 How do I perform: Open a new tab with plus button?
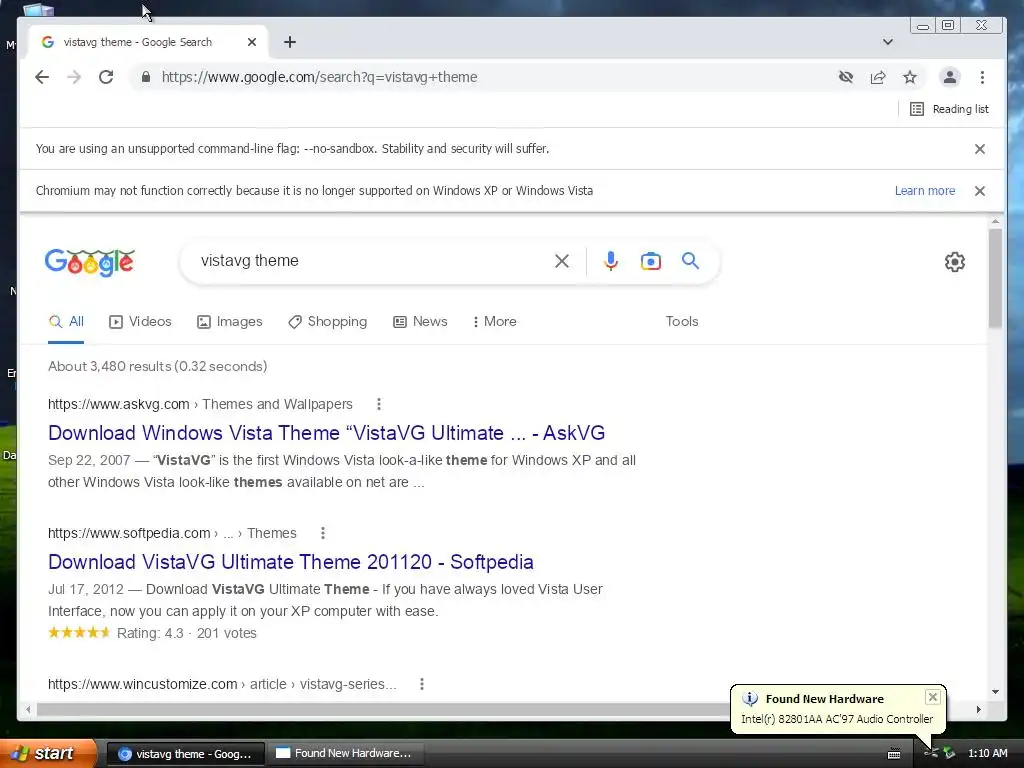point(290,42)
